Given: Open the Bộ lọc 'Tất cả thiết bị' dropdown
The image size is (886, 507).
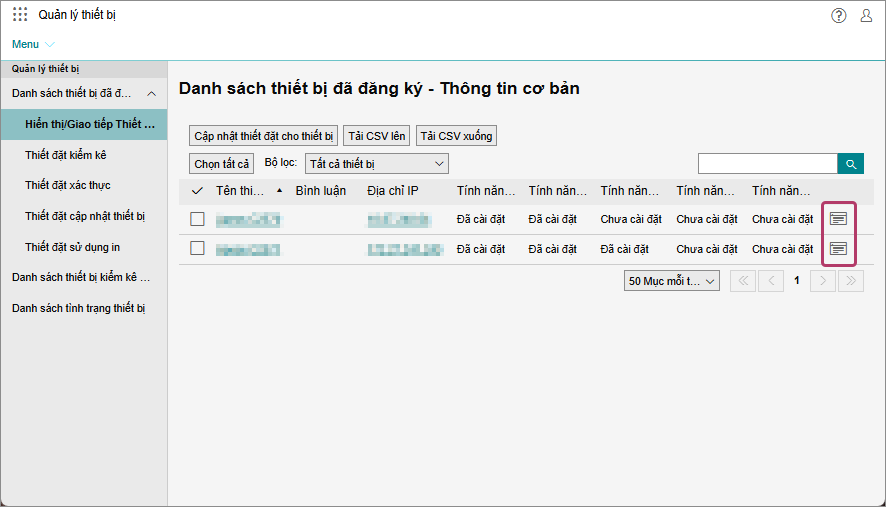Looking at the screenshot, I should click(x=376, y=163).
